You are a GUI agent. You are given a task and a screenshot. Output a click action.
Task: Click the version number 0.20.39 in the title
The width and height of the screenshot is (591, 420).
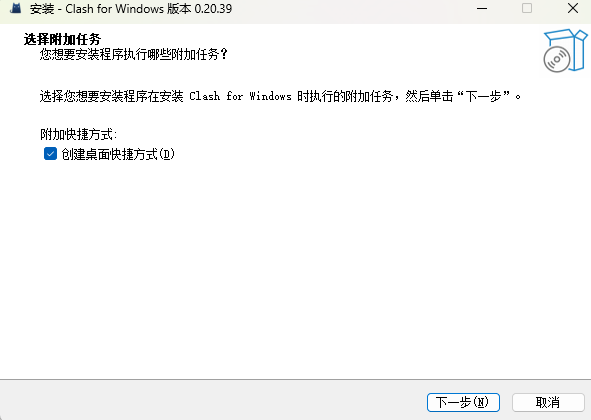[x=213, y=8]
